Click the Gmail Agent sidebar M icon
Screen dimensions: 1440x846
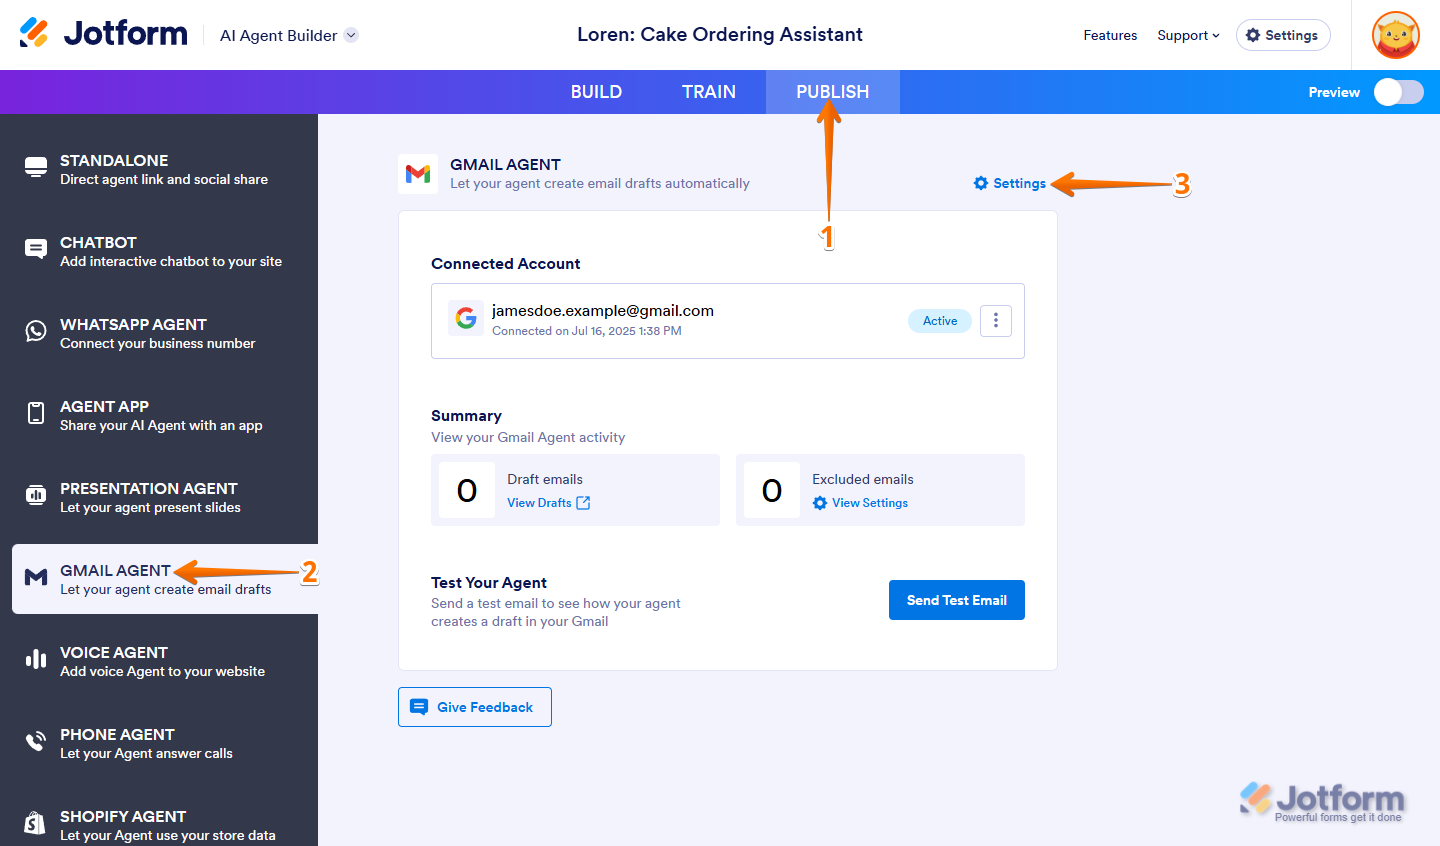pyautogui.click(x=36, y=577)
